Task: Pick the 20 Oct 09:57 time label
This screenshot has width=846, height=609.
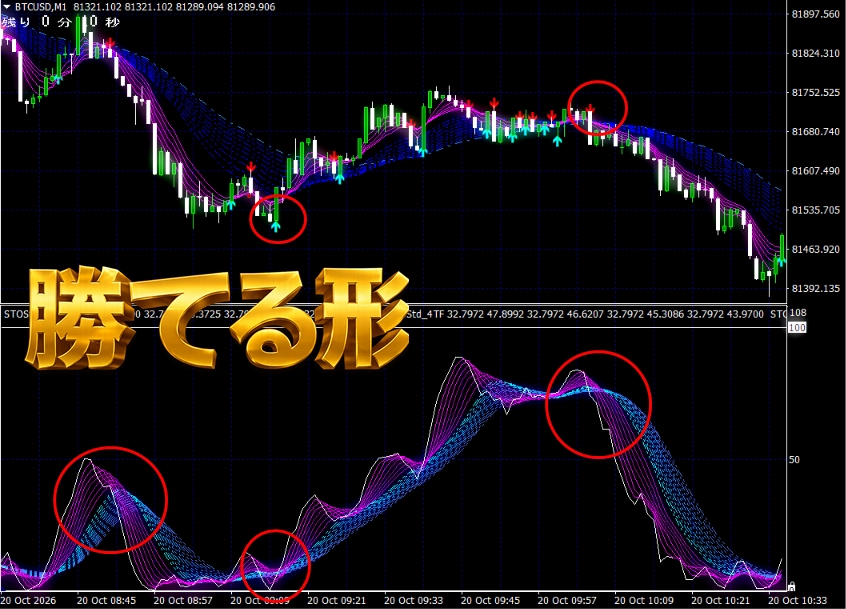Action: click(567, 600)
